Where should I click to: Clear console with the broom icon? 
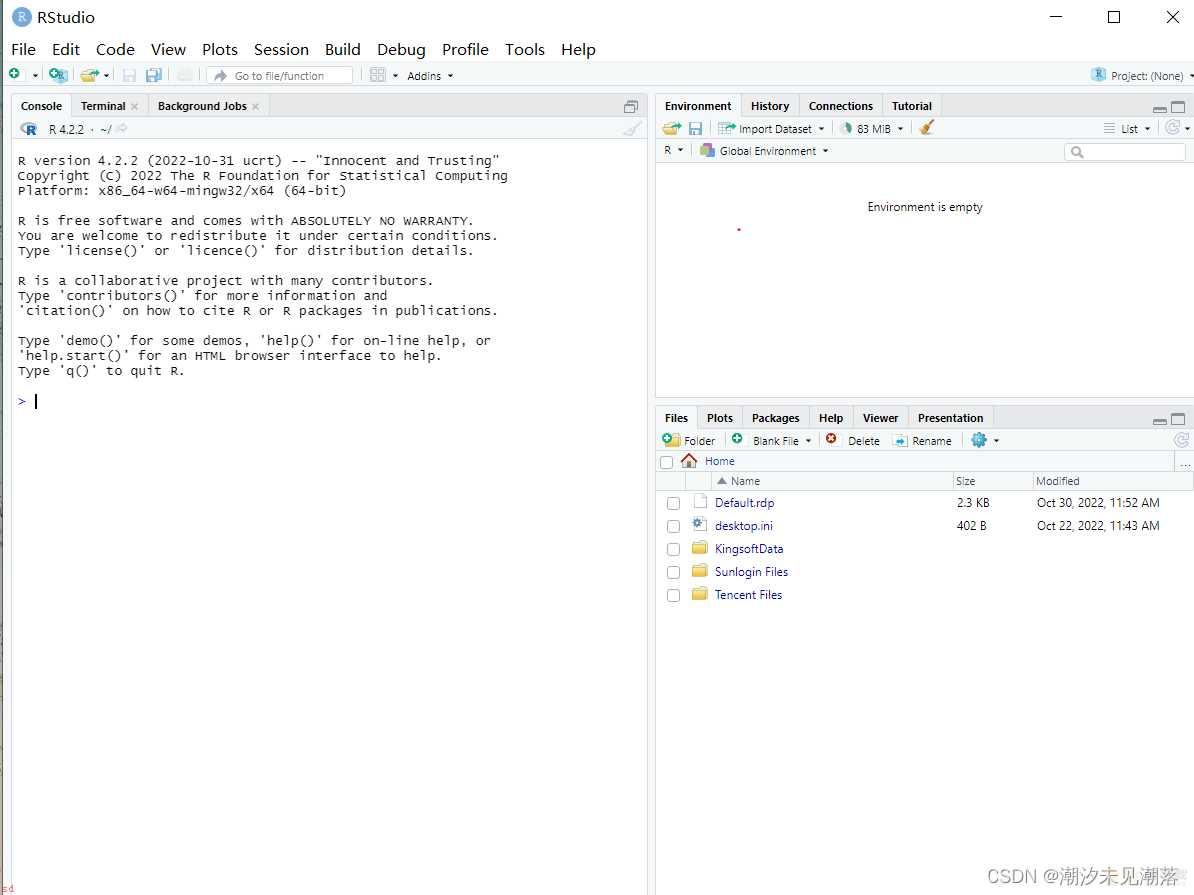tap(631, 129)
